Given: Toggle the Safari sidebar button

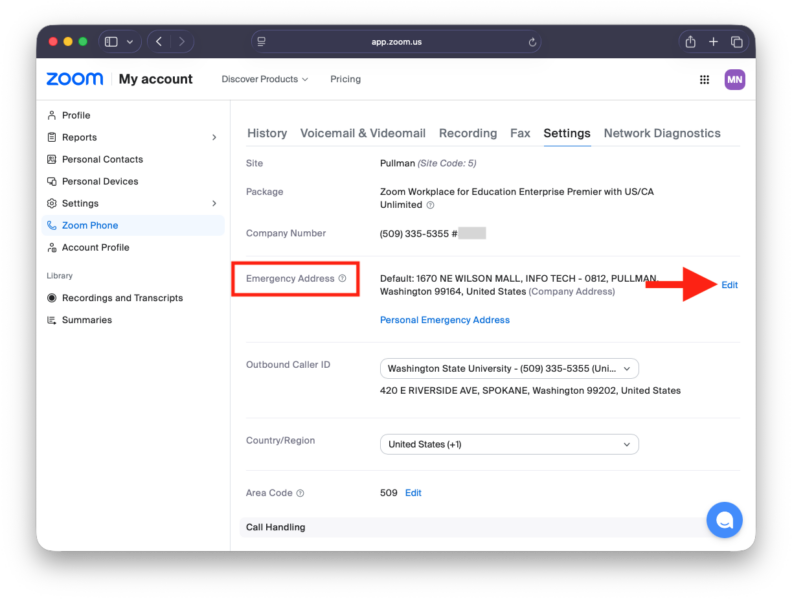Looking at the screenshot, I should pos(111,41).
